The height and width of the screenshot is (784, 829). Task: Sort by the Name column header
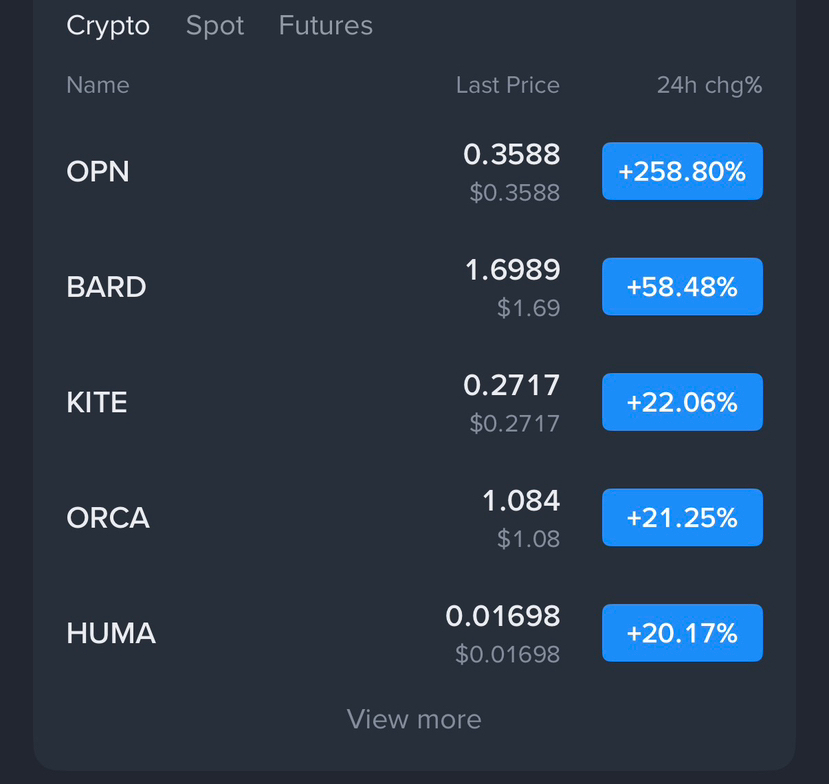(98, 85)
